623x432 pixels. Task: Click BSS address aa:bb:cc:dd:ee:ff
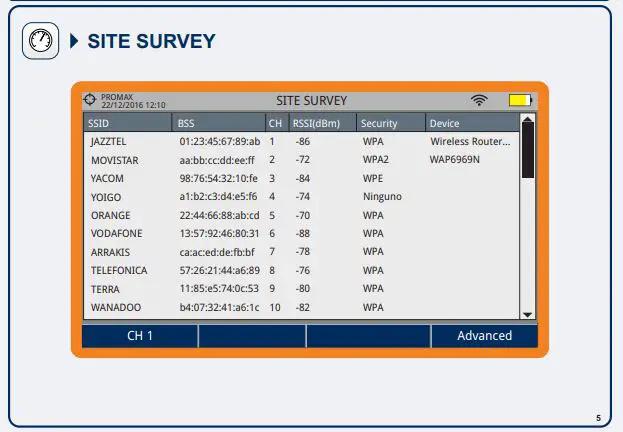217,160
